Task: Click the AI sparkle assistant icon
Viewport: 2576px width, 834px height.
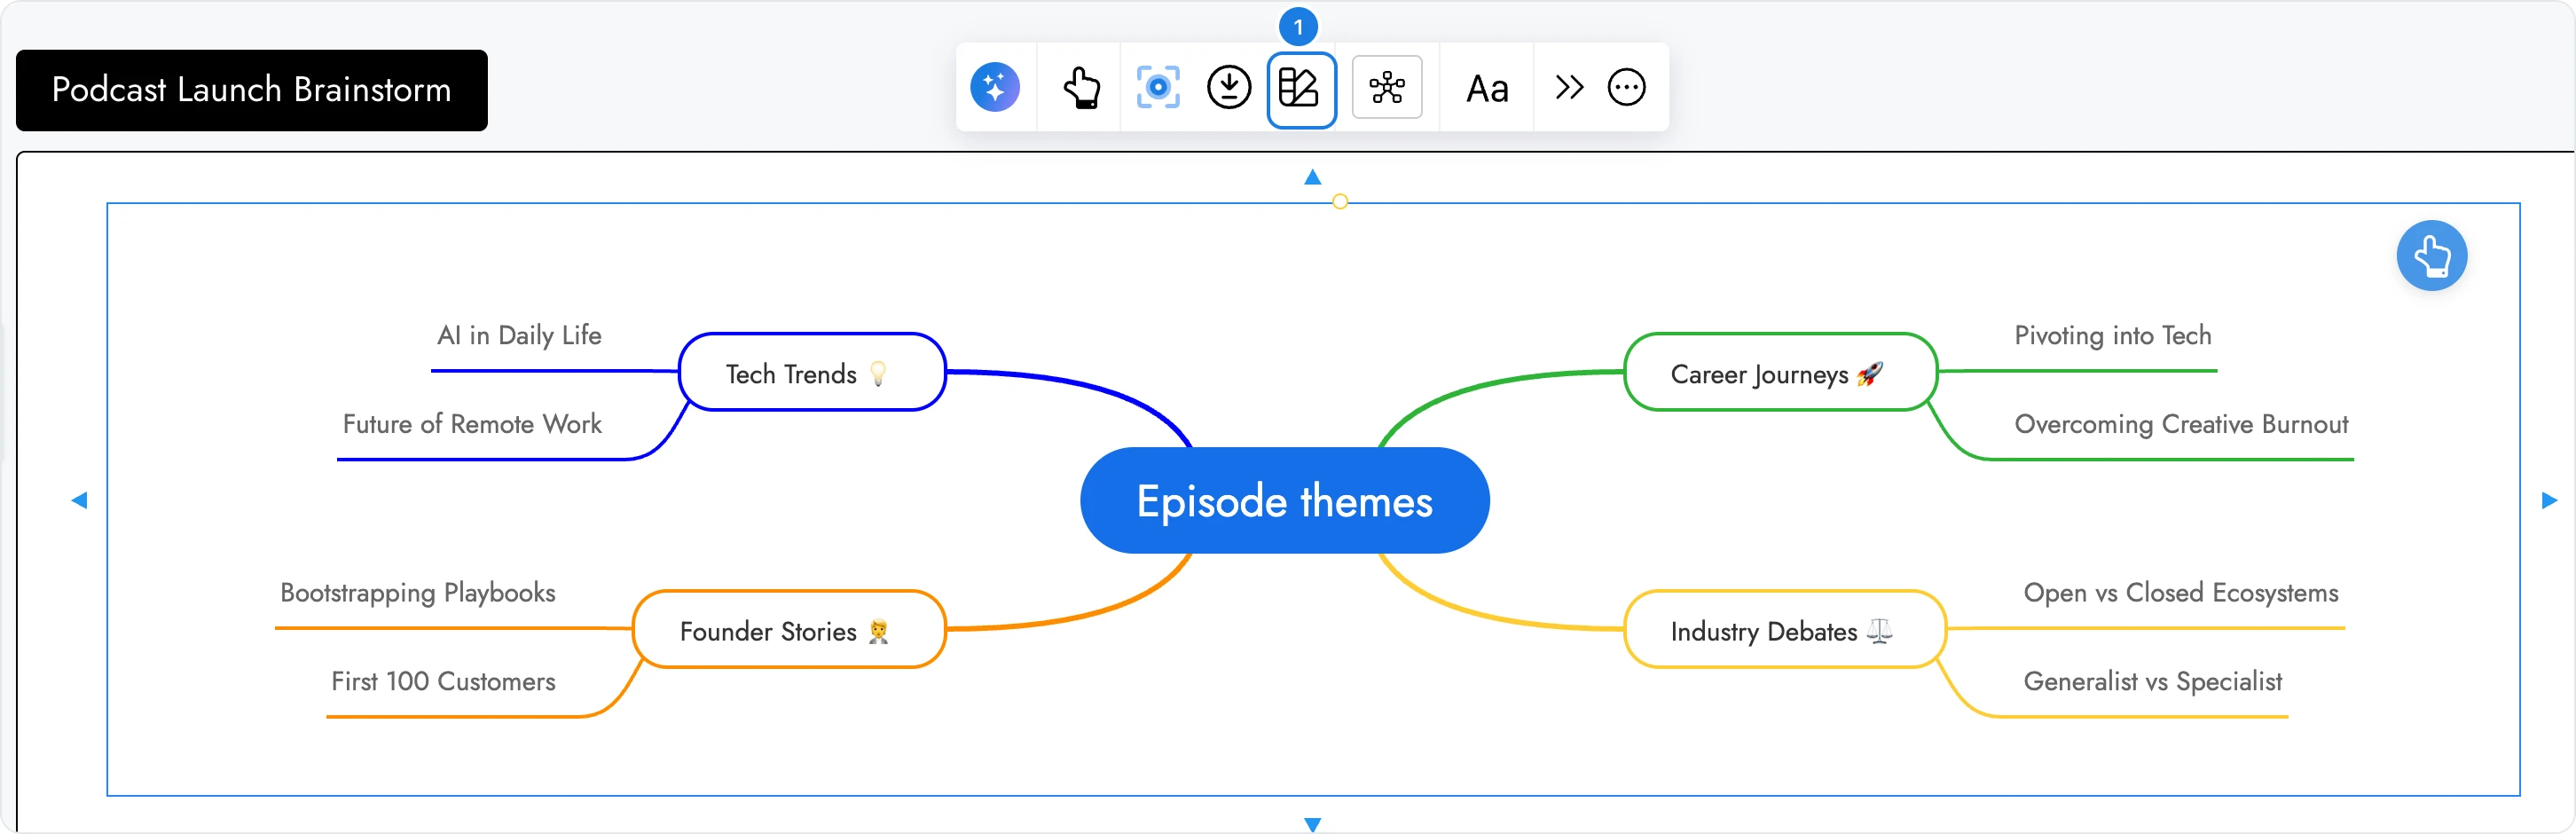Action: pos(995,88)
